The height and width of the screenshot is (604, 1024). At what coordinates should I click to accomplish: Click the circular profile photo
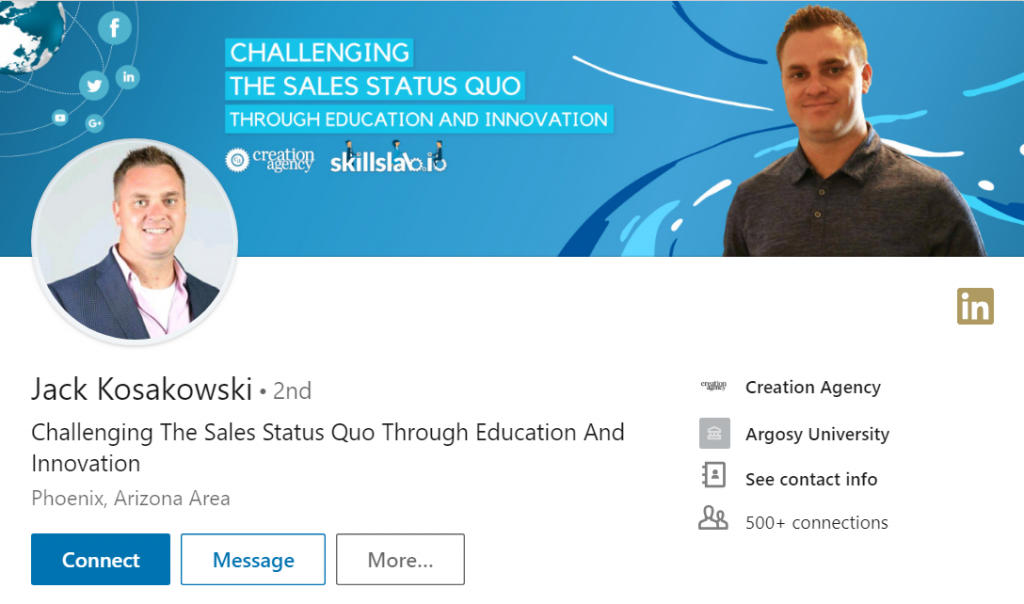coord(135,242)
